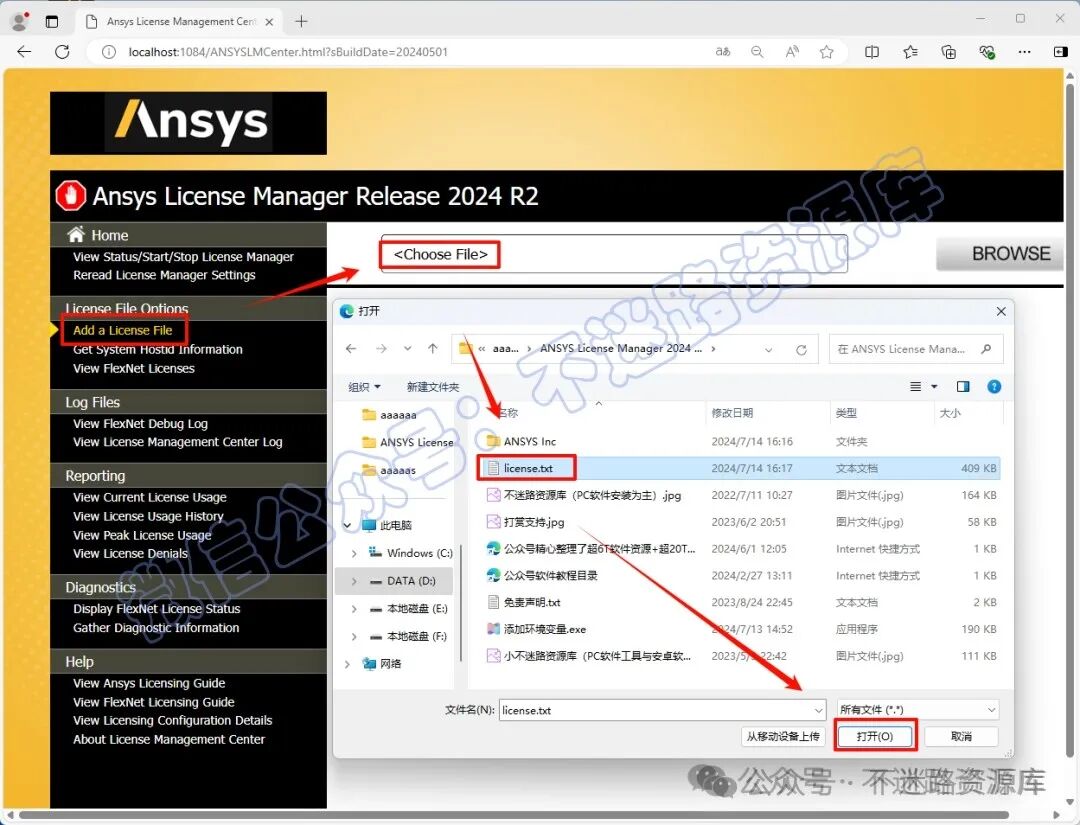Open the sidebar panel icon

(x=1061, y=52)
